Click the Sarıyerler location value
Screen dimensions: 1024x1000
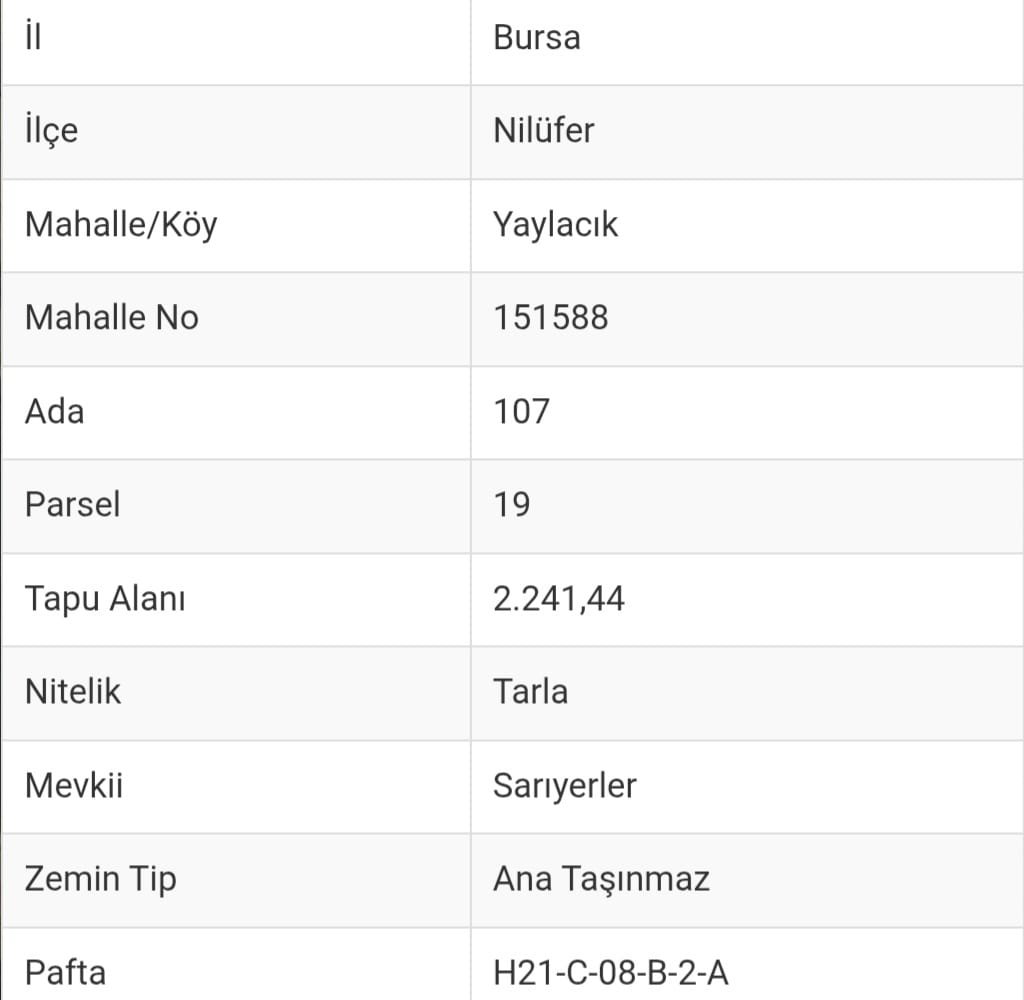click(x=564, y=786)
